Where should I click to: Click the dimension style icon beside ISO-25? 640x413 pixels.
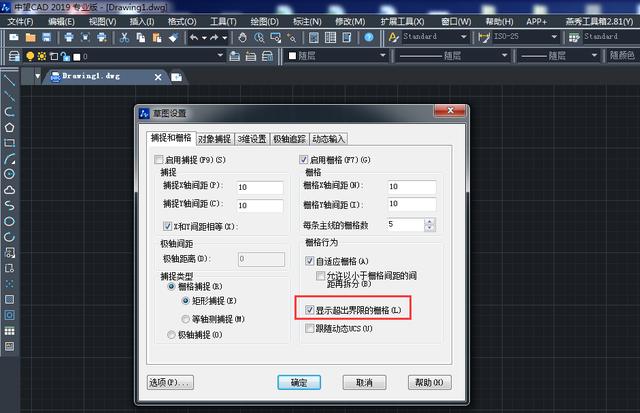coord(484,38)
